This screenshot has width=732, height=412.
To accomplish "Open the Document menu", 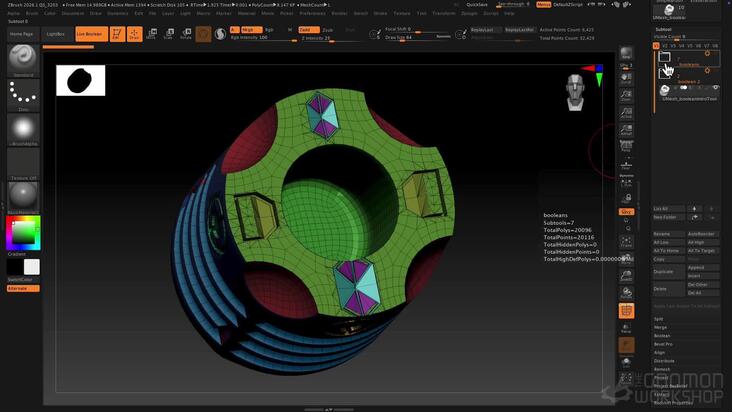I will (72, 14).
